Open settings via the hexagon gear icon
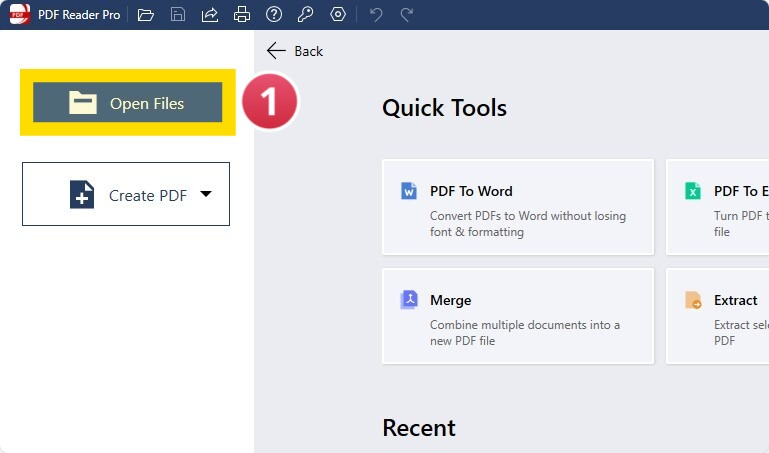The image size is (769, 453). pos(338,14)
